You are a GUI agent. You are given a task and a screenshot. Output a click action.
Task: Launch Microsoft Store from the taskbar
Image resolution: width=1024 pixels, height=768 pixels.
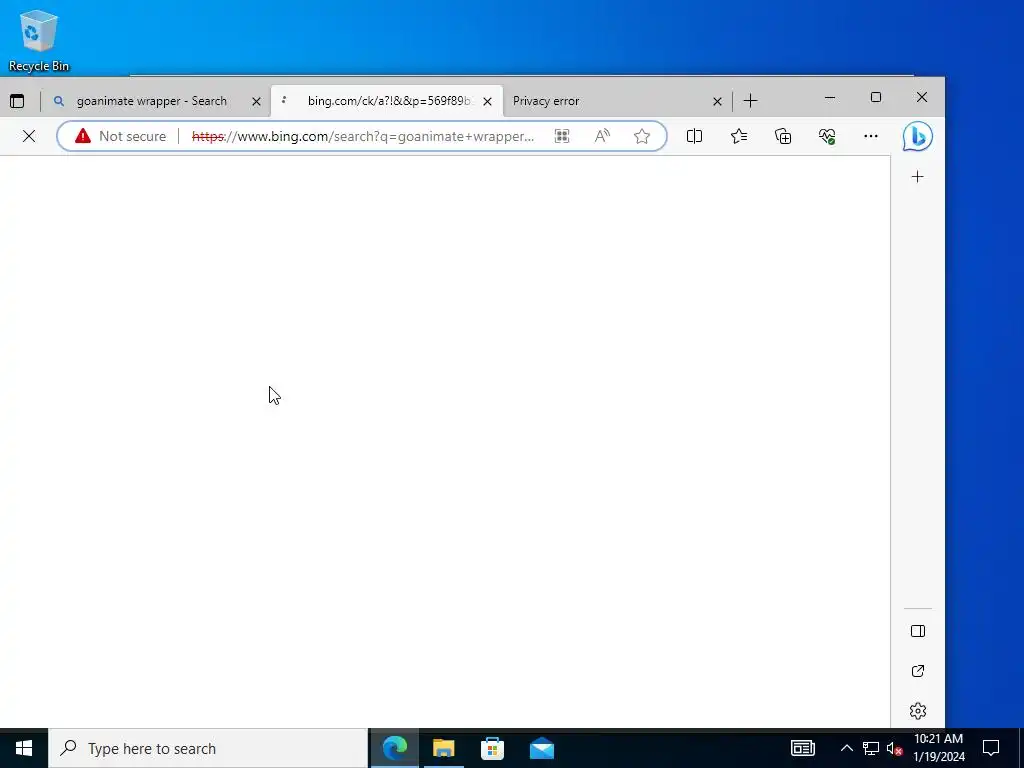(492, 748)
